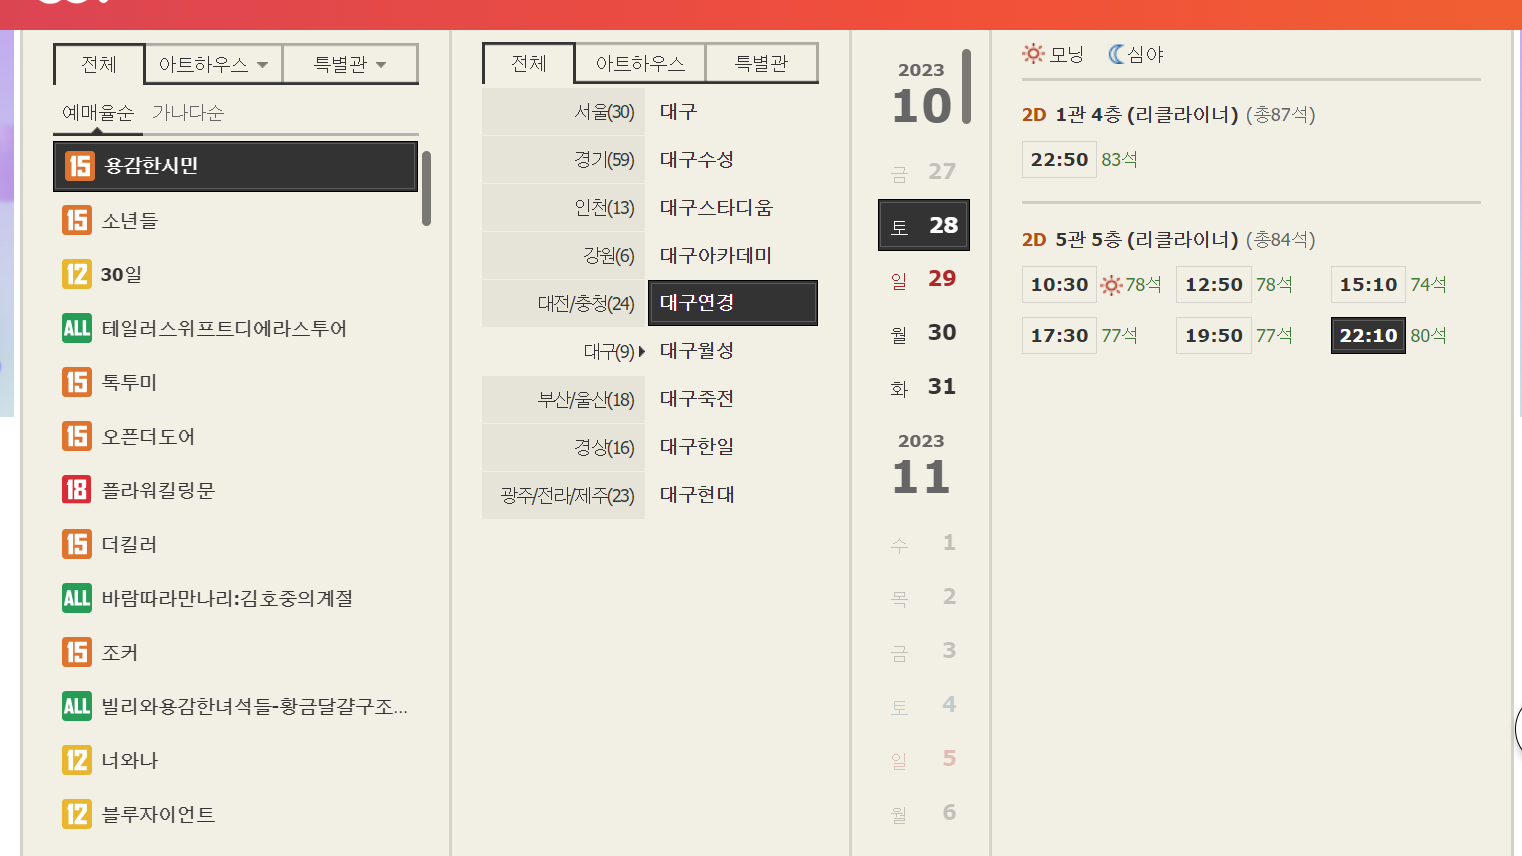Book the 12:50 showtime in 5관
Viewport: 1522px width, 856px height.
coord(1213,285)
